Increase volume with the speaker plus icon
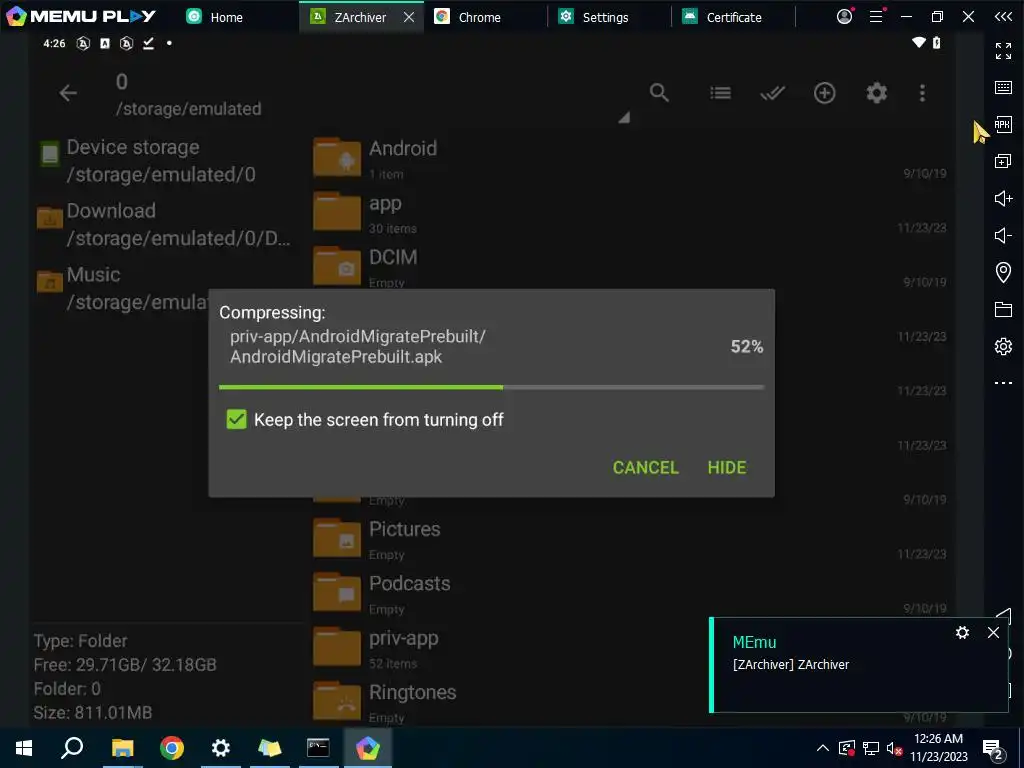1024x768 pixels. point(1003,198)
